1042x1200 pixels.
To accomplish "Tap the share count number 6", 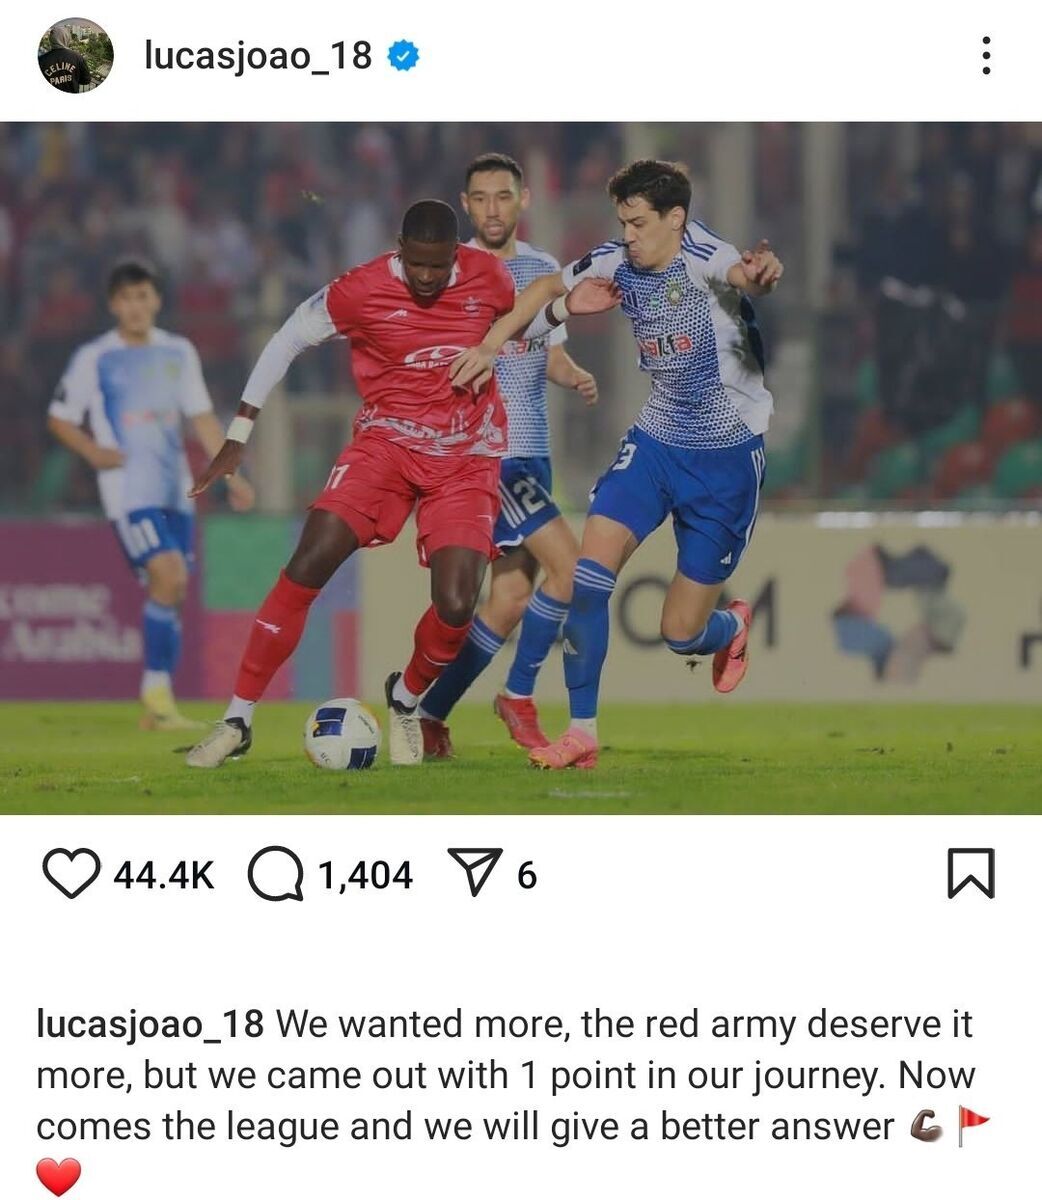I will 527,875.
